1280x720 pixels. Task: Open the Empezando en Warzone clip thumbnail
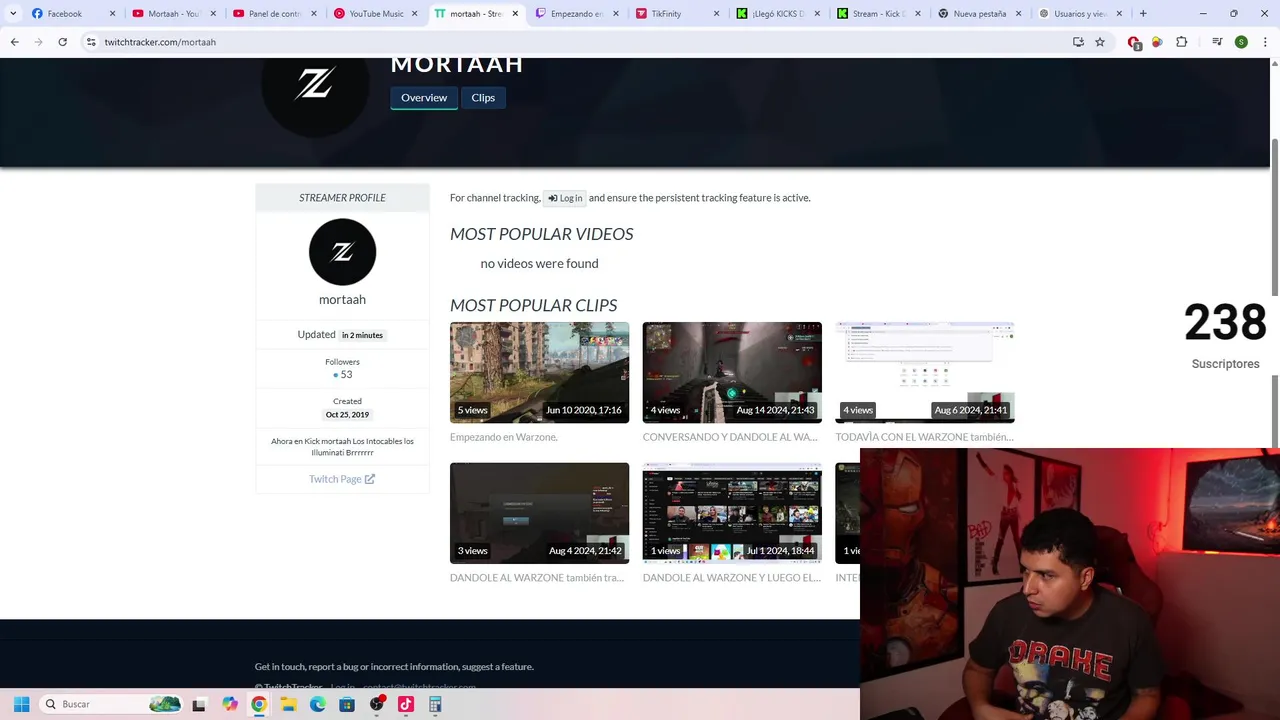click(x=539, y=372)
